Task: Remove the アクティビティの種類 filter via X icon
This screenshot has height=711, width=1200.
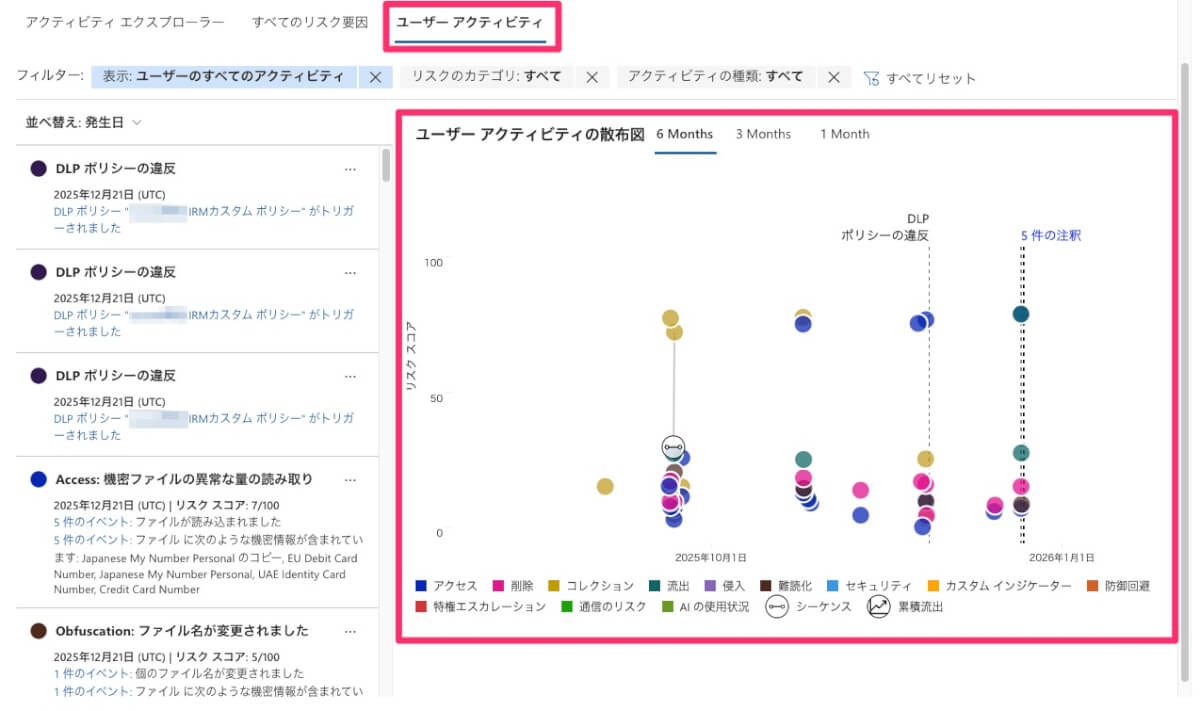Action: tap(833, 78)
